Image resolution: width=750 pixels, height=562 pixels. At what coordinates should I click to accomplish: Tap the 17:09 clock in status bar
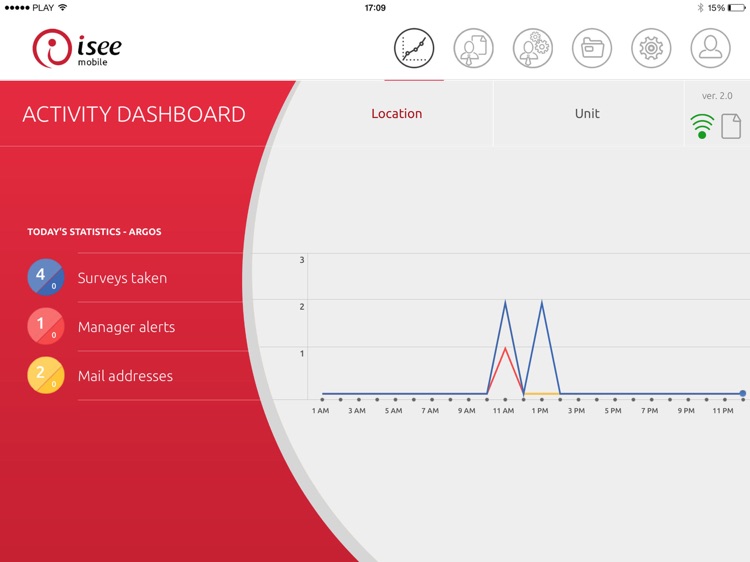pos(375,8)
